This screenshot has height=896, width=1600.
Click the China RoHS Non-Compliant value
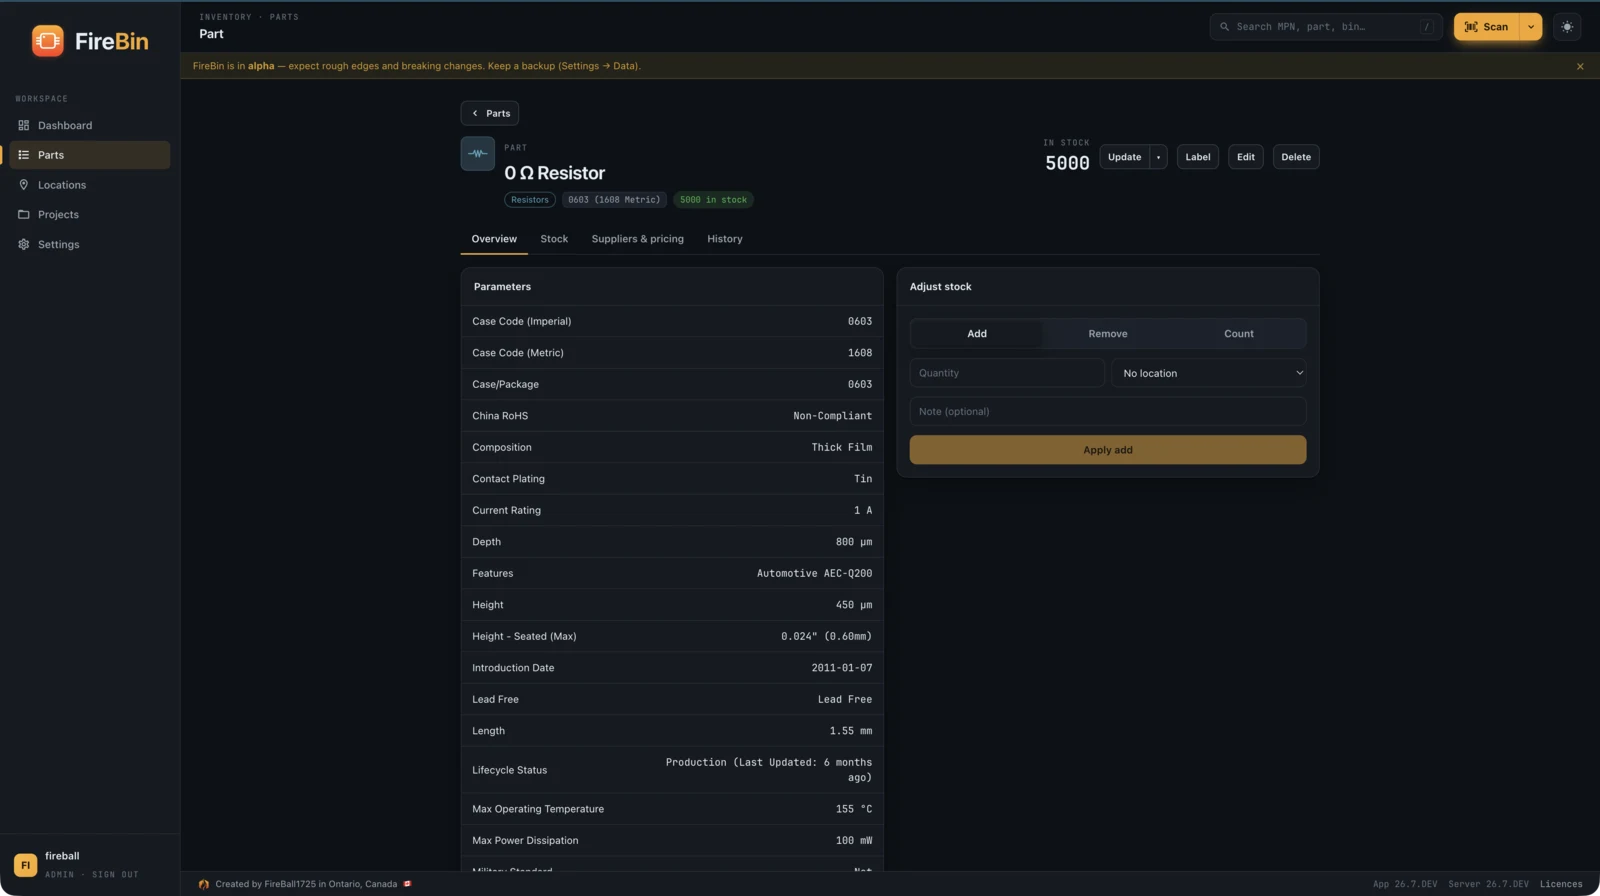point(832,416)
